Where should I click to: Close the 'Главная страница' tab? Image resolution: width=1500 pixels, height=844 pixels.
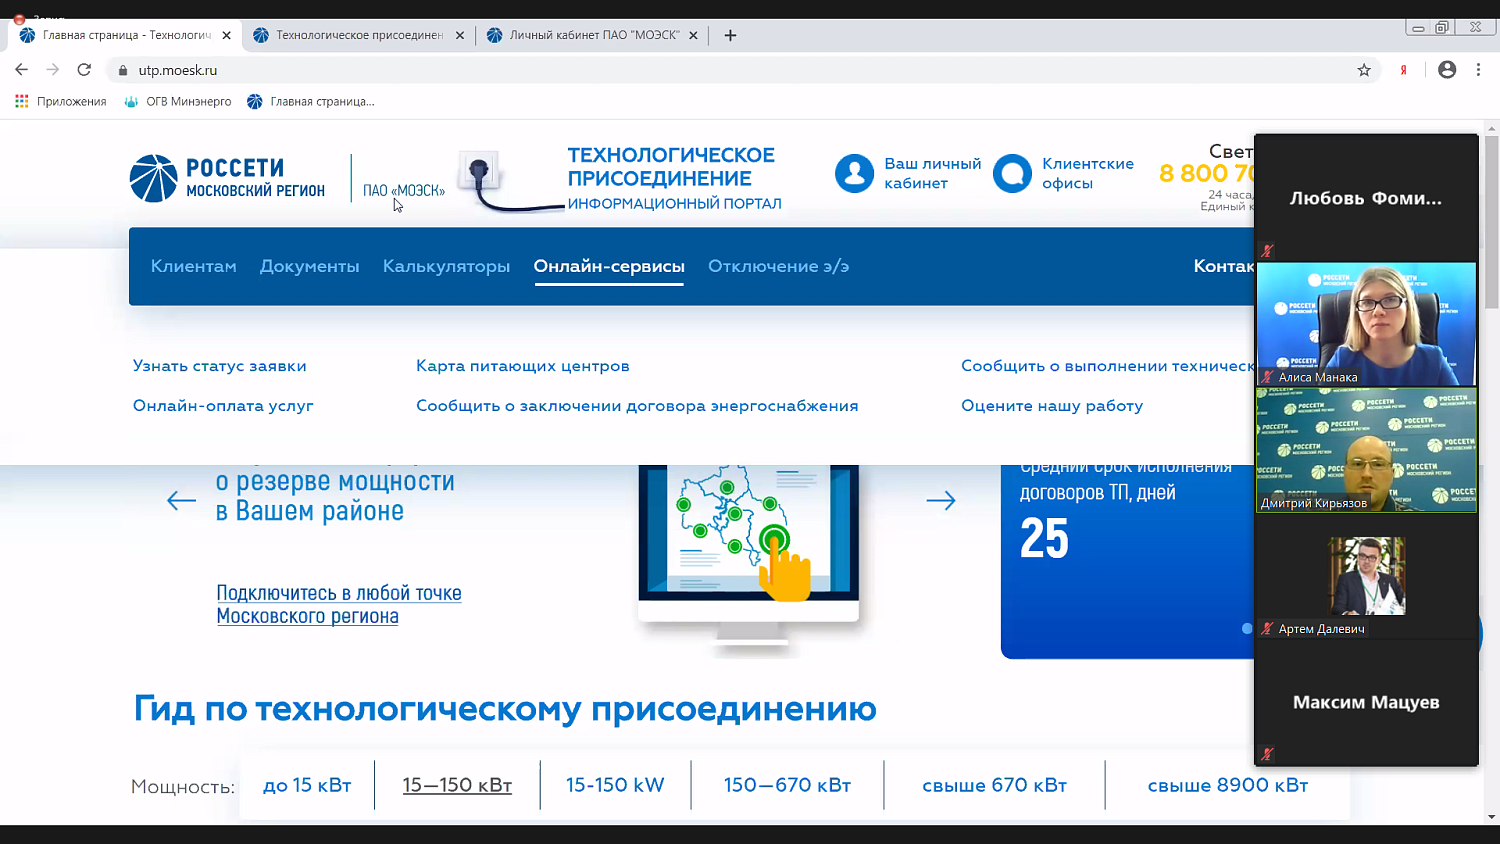pos(227,35)
